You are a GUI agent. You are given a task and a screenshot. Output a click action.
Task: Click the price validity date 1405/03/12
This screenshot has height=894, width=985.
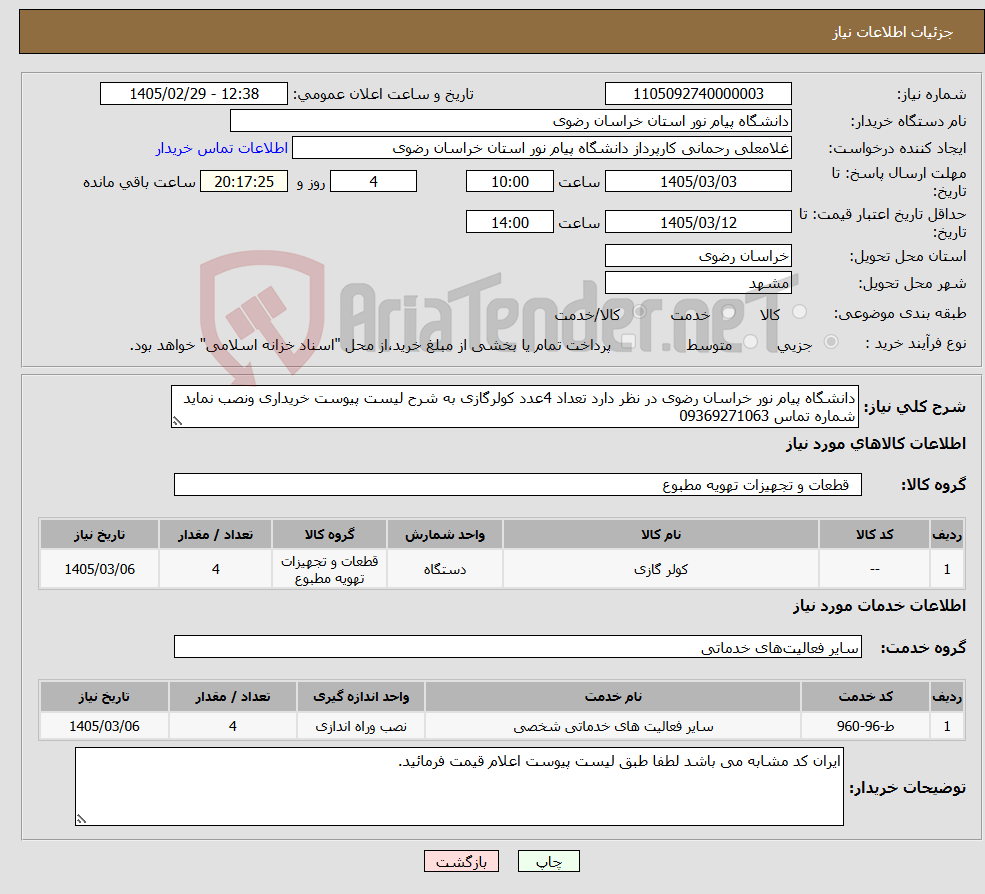[698, 222]
